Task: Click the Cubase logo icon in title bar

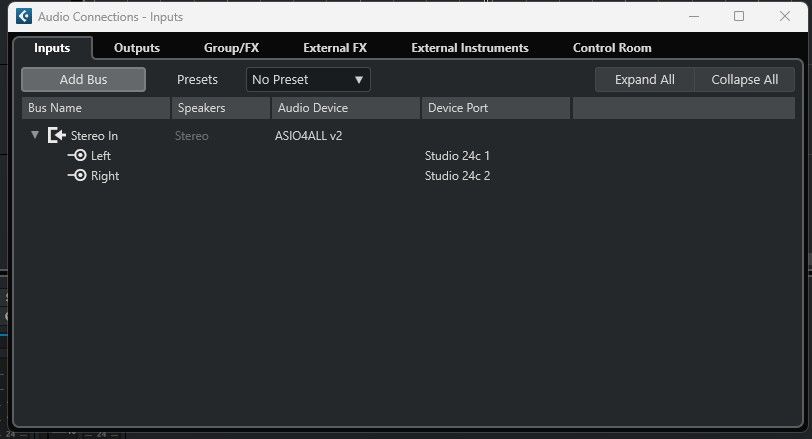Action: point(24,17)
